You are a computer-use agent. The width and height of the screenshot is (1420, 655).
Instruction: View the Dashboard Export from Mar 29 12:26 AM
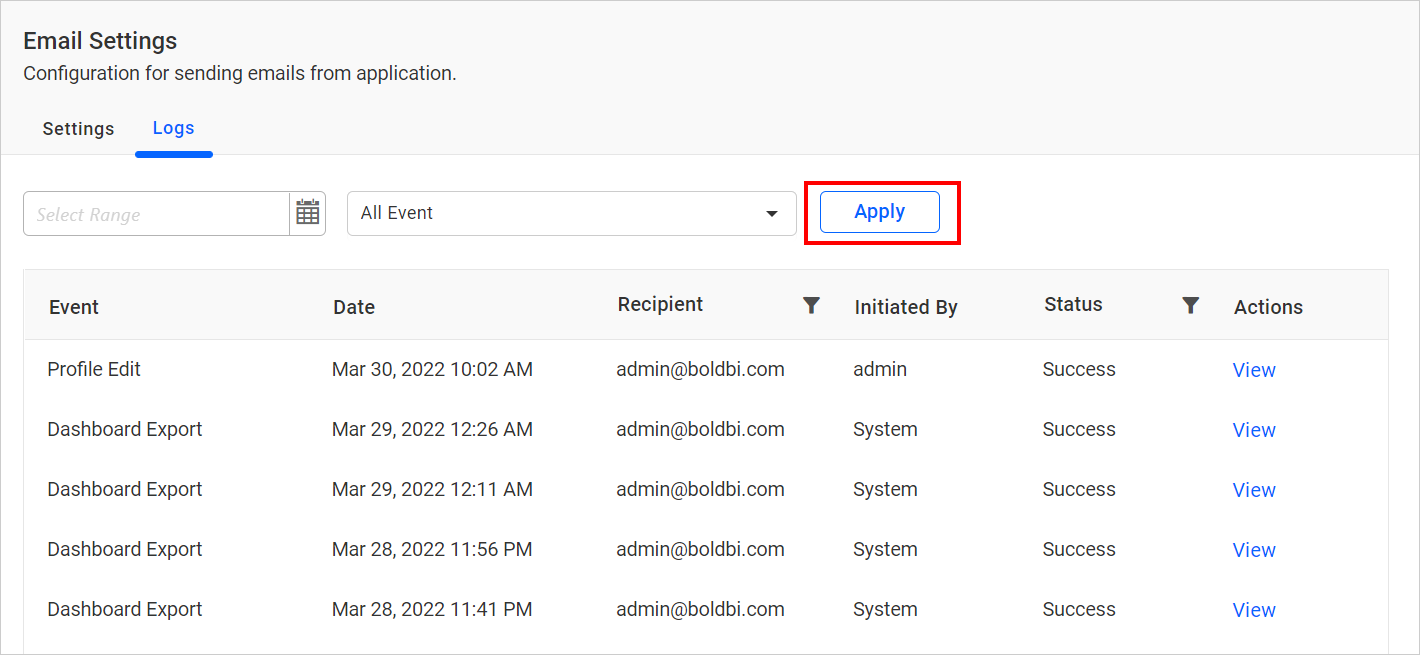pyautogui.click(x=1254, y=429)
